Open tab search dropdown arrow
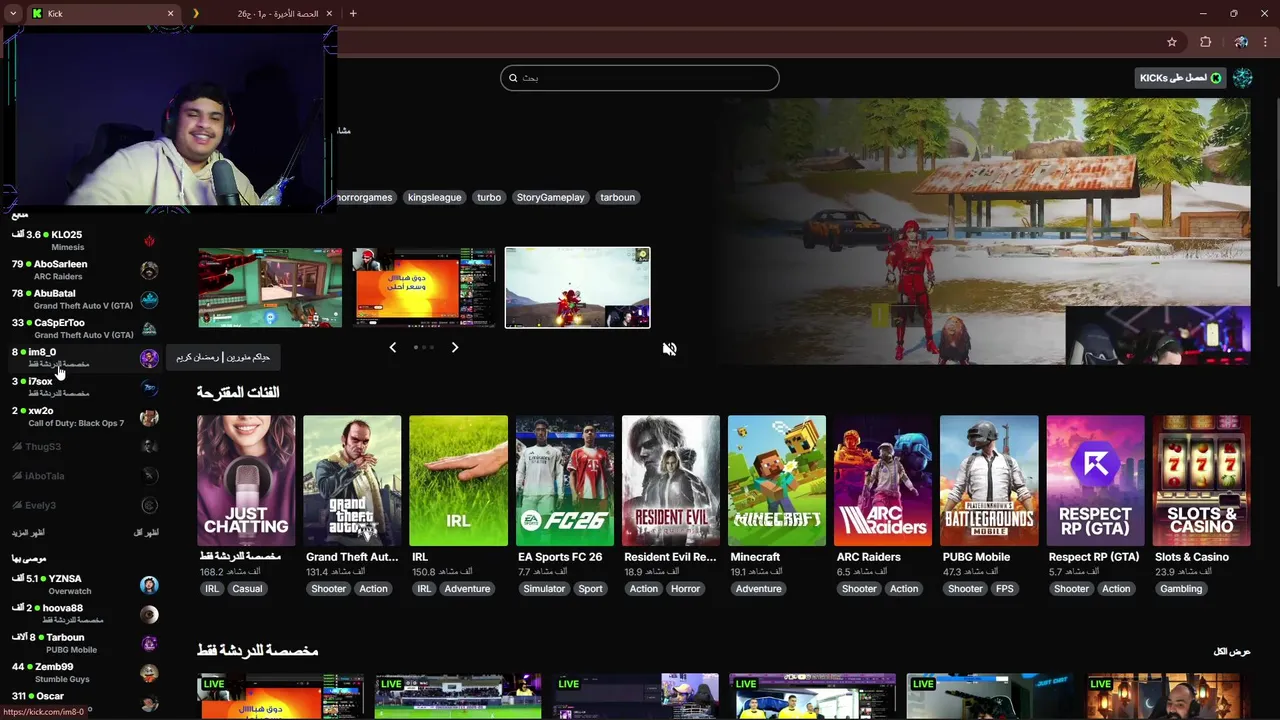This screenshot has height=720, width=1280. pos(13,13)
